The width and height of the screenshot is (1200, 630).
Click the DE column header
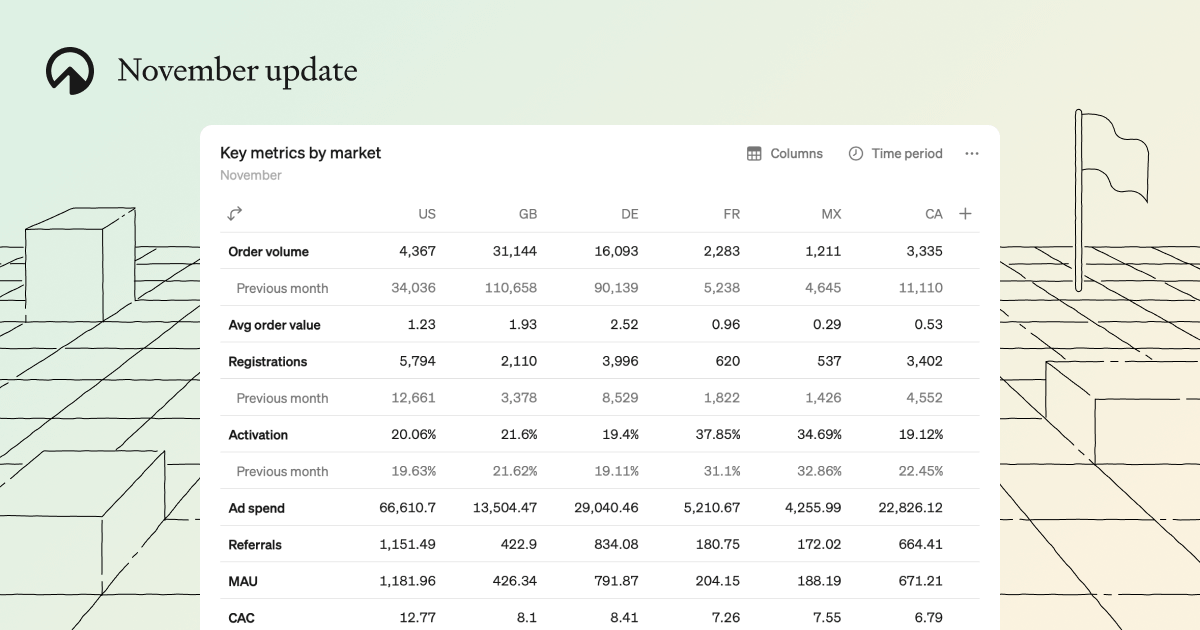click(629, 214)
